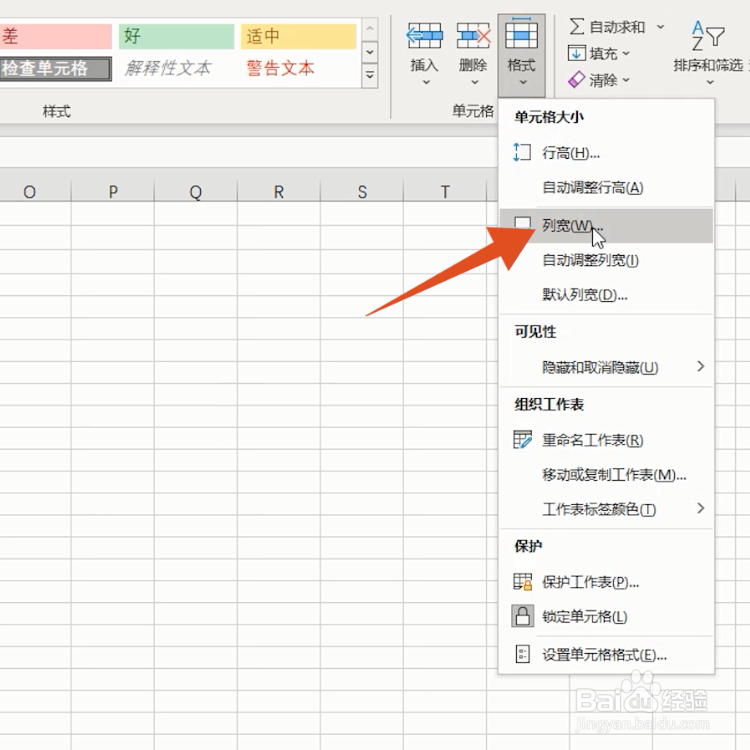Click the Row Height icon in menu
This screenshot has width=750, height=750.
click(522, 153)
